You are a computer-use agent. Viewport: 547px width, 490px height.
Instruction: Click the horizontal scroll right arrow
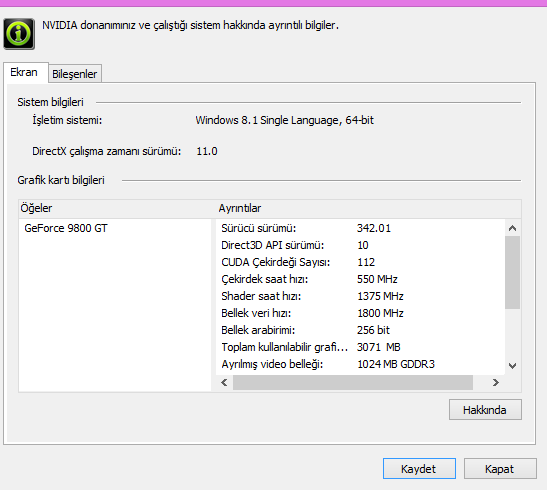click(495, 383)
